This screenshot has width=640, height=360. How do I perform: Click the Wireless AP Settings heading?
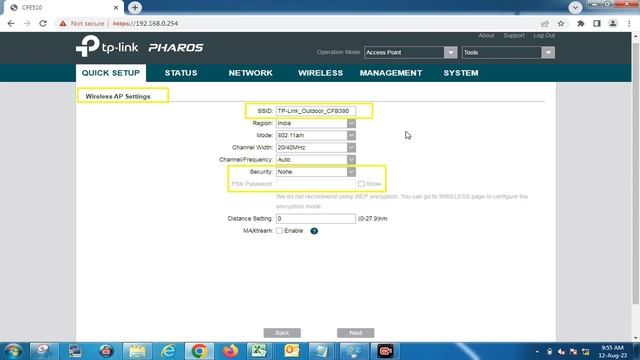(118, 96)
